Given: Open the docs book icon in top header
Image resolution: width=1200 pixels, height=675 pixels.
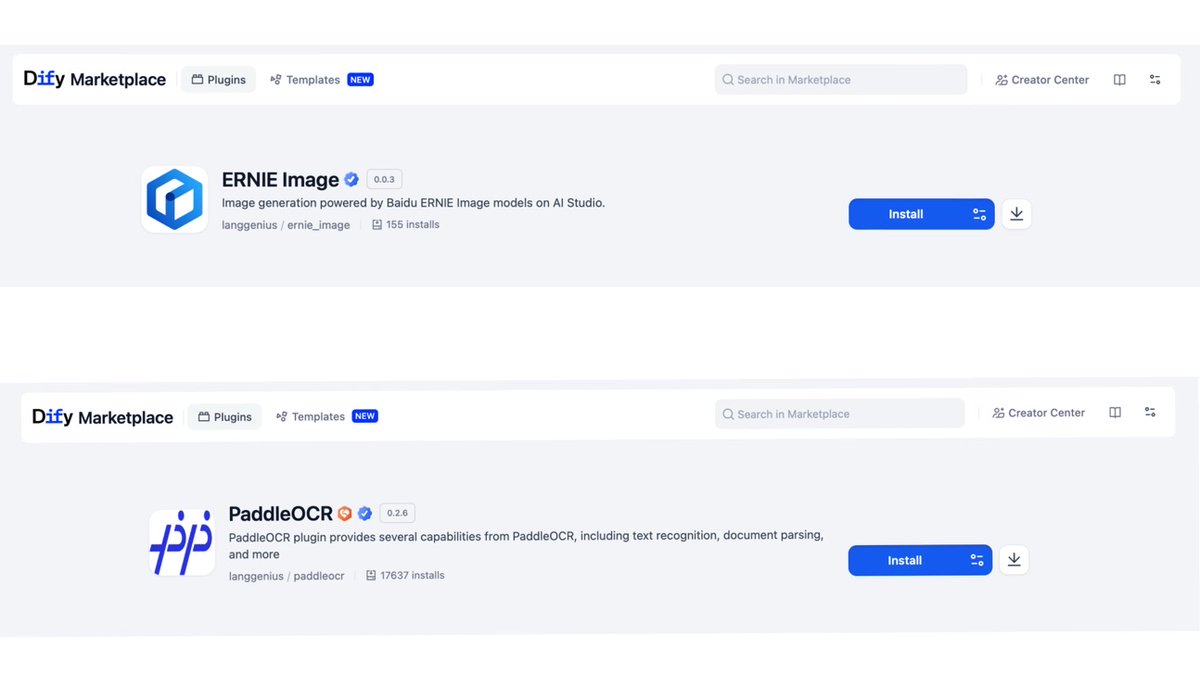Looking at the screenshot, I should tap(1119, 80).
